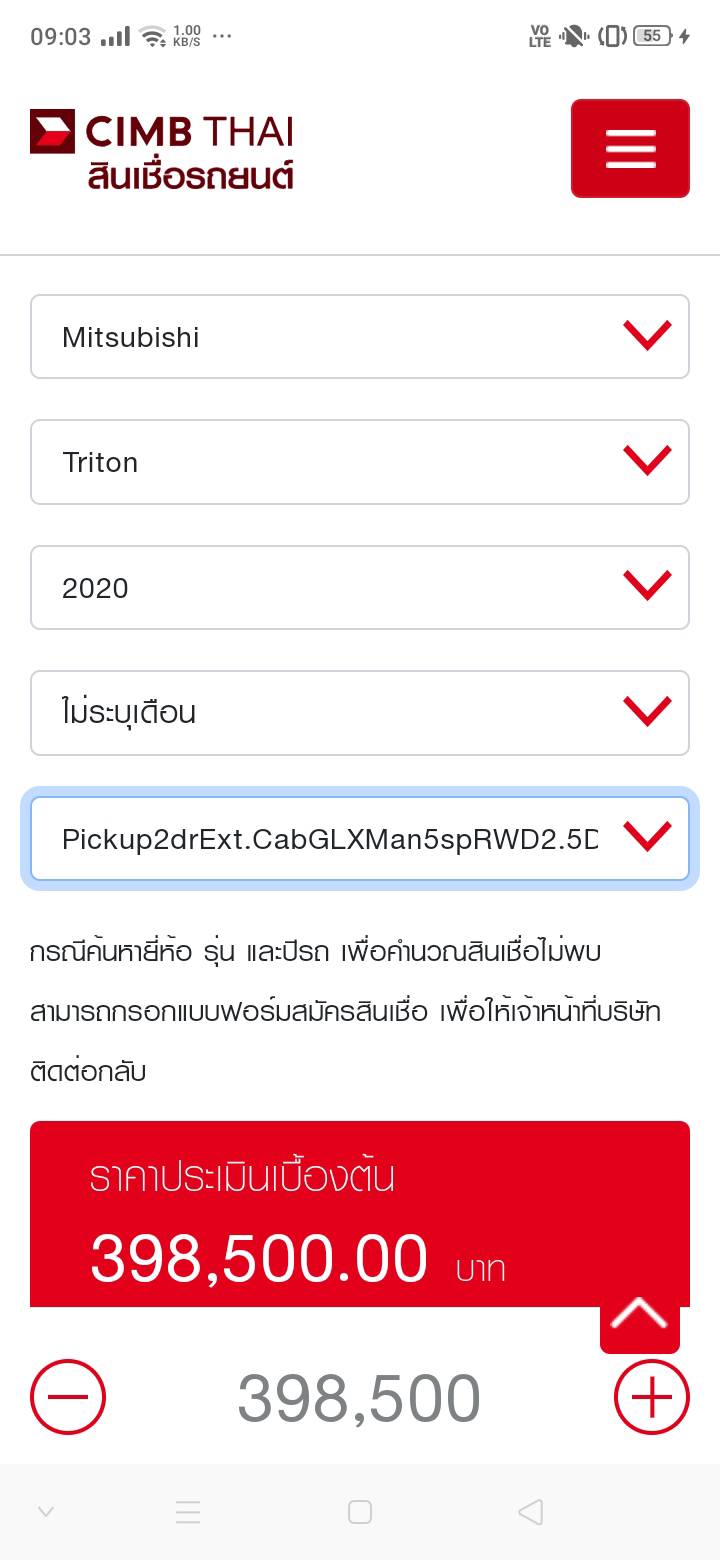Open the ไม่ระบุเดือน month dropdown
This screenshot has width=720, height=1560.
360,713
